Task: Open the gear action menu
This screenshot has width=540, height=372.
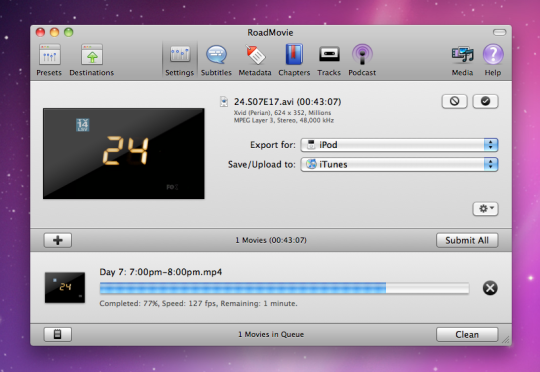Action: (486, 209)
